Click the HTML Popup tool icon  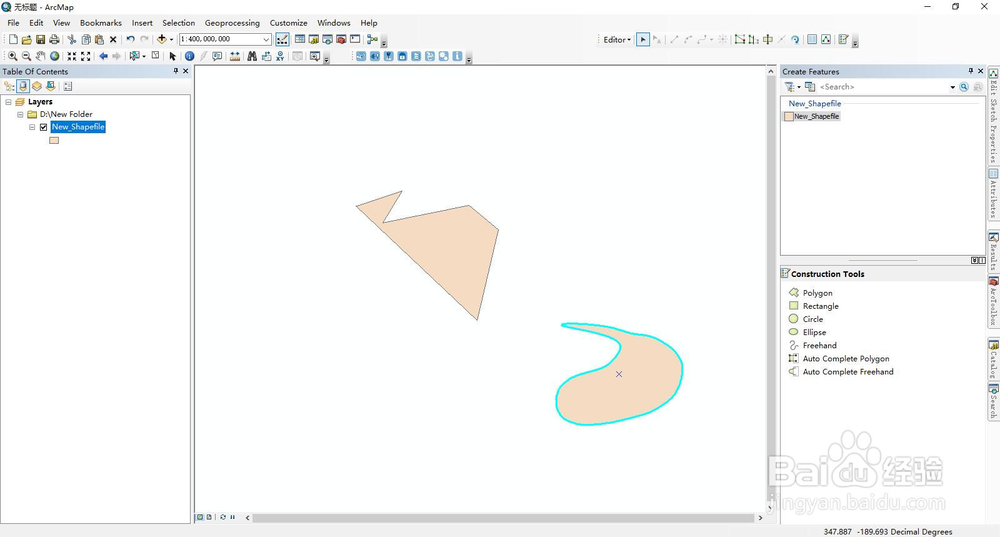pos(217,56)
